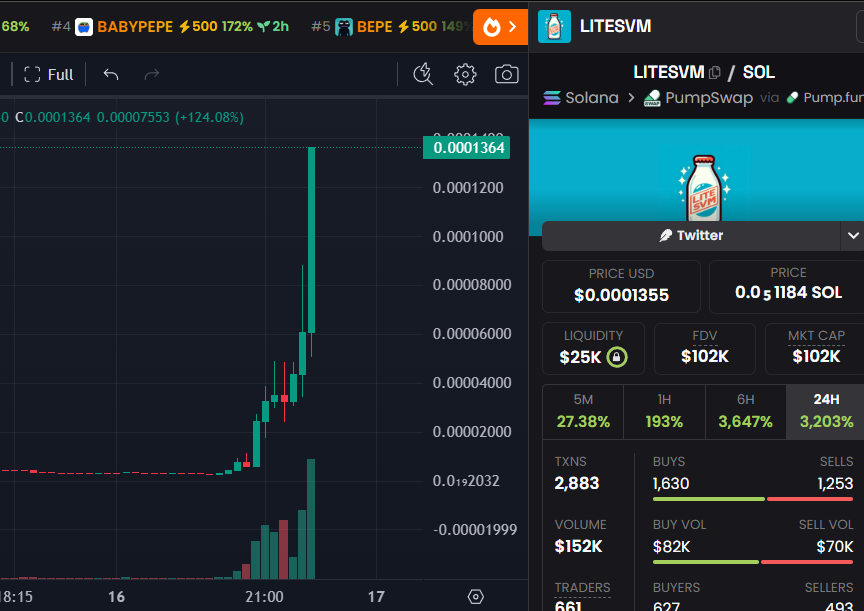Expand the socials dropdown chevron

853,236
